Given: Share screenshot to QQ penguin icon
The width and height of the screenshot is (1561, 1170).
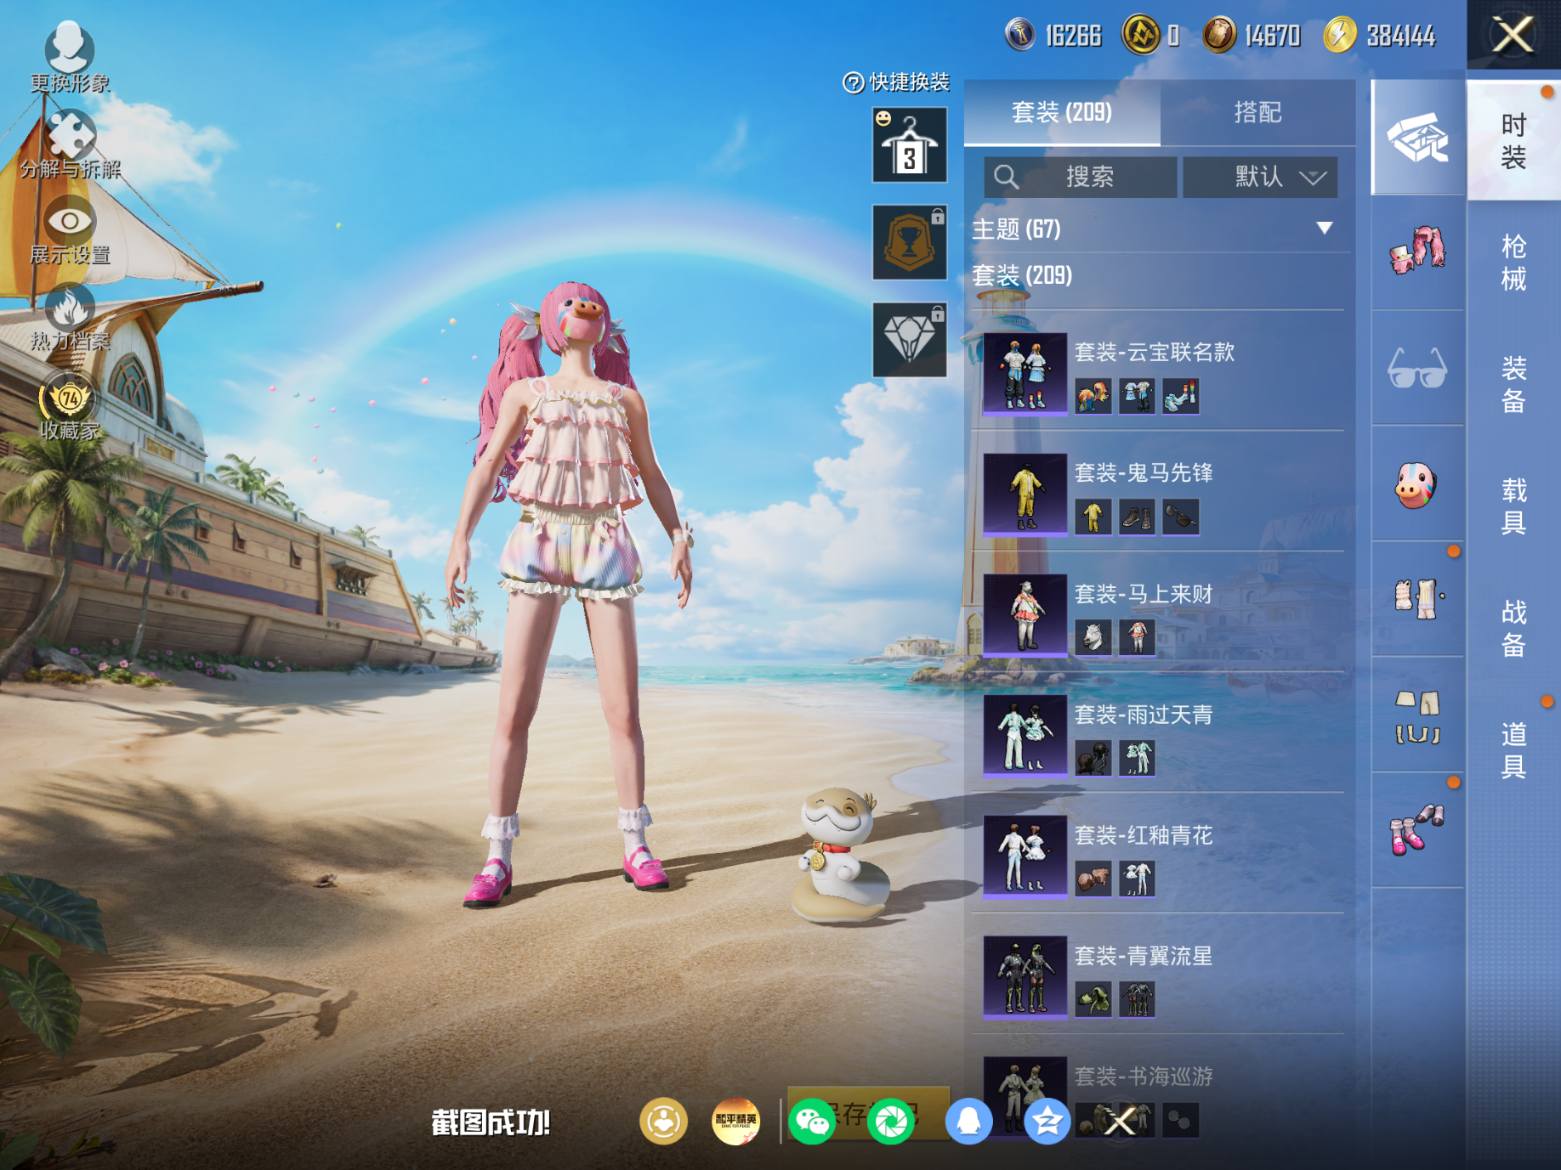Looking at the screenshot, I should pos(968,1121).
